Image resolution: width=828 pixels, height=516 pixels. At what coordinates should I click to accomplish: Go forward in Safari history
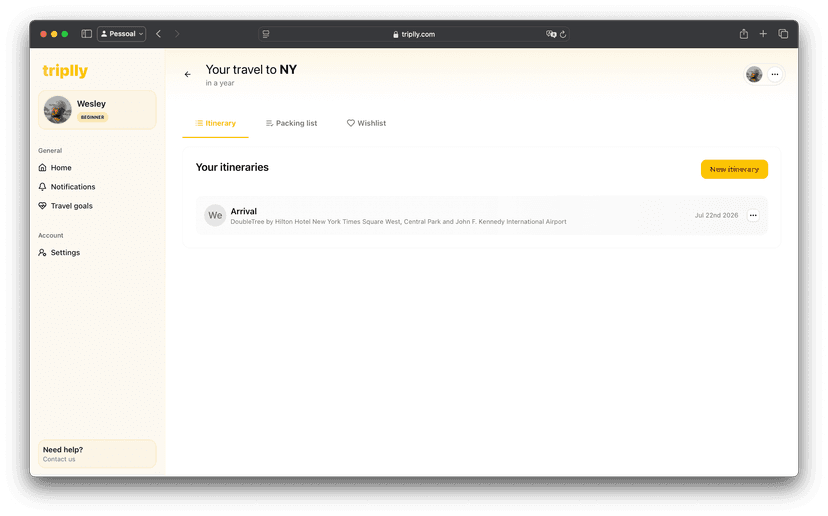click(x=177, y=34)
